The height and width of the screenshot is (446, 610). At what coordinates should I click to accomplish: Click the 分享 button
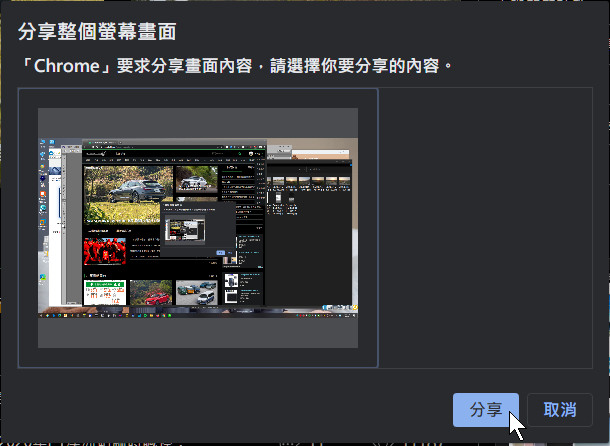[486, 410]
